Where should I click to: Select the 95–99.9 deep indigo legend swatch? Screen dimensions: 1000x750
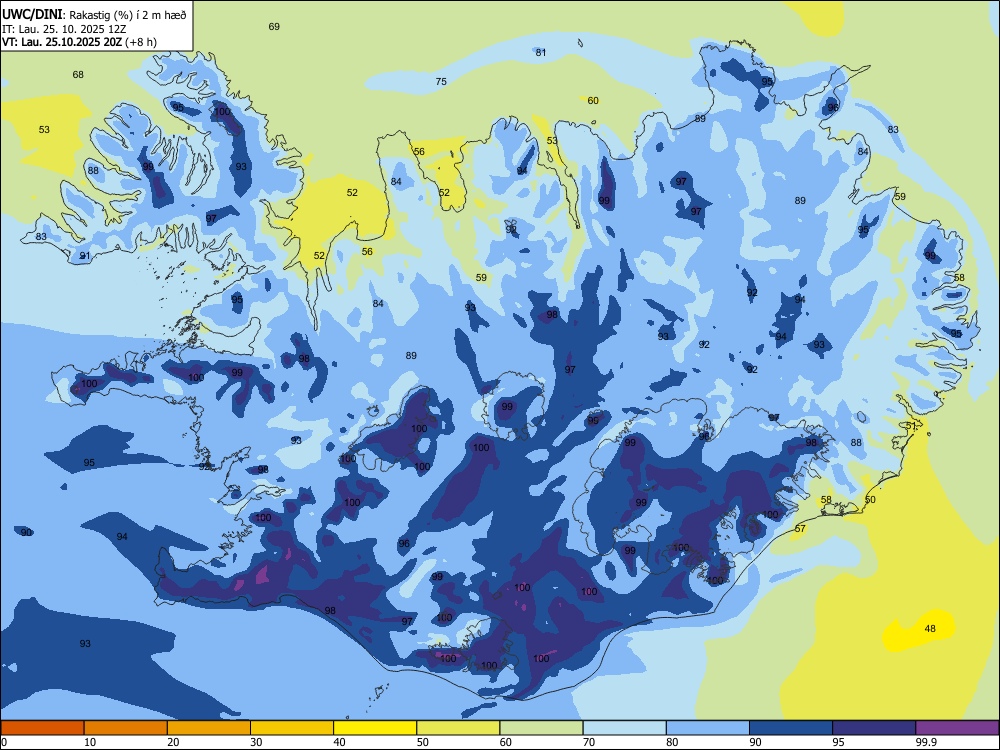click(x=874, y=728)
